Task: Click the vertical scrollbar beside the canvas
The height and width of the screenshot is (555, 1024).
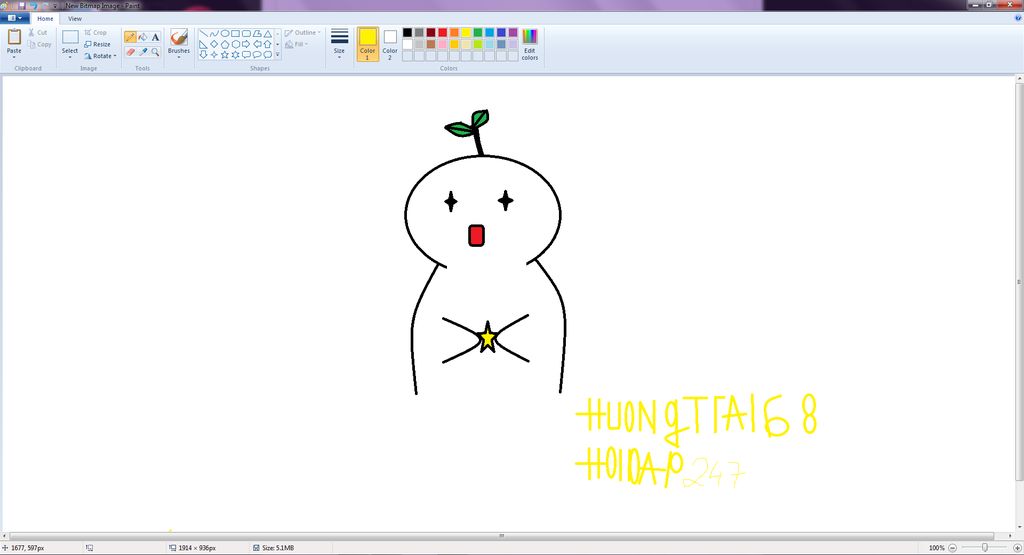Action: pos(1019,282)
